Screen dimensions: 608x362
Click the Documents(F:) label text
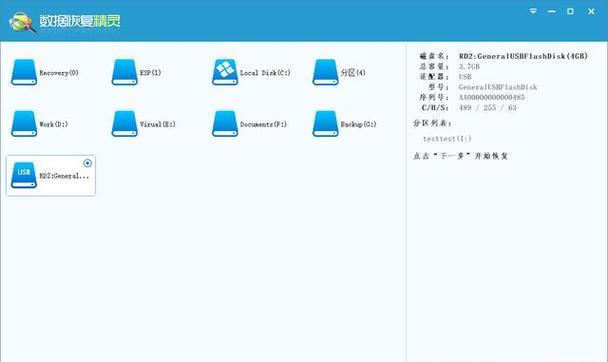coord(263,124)
